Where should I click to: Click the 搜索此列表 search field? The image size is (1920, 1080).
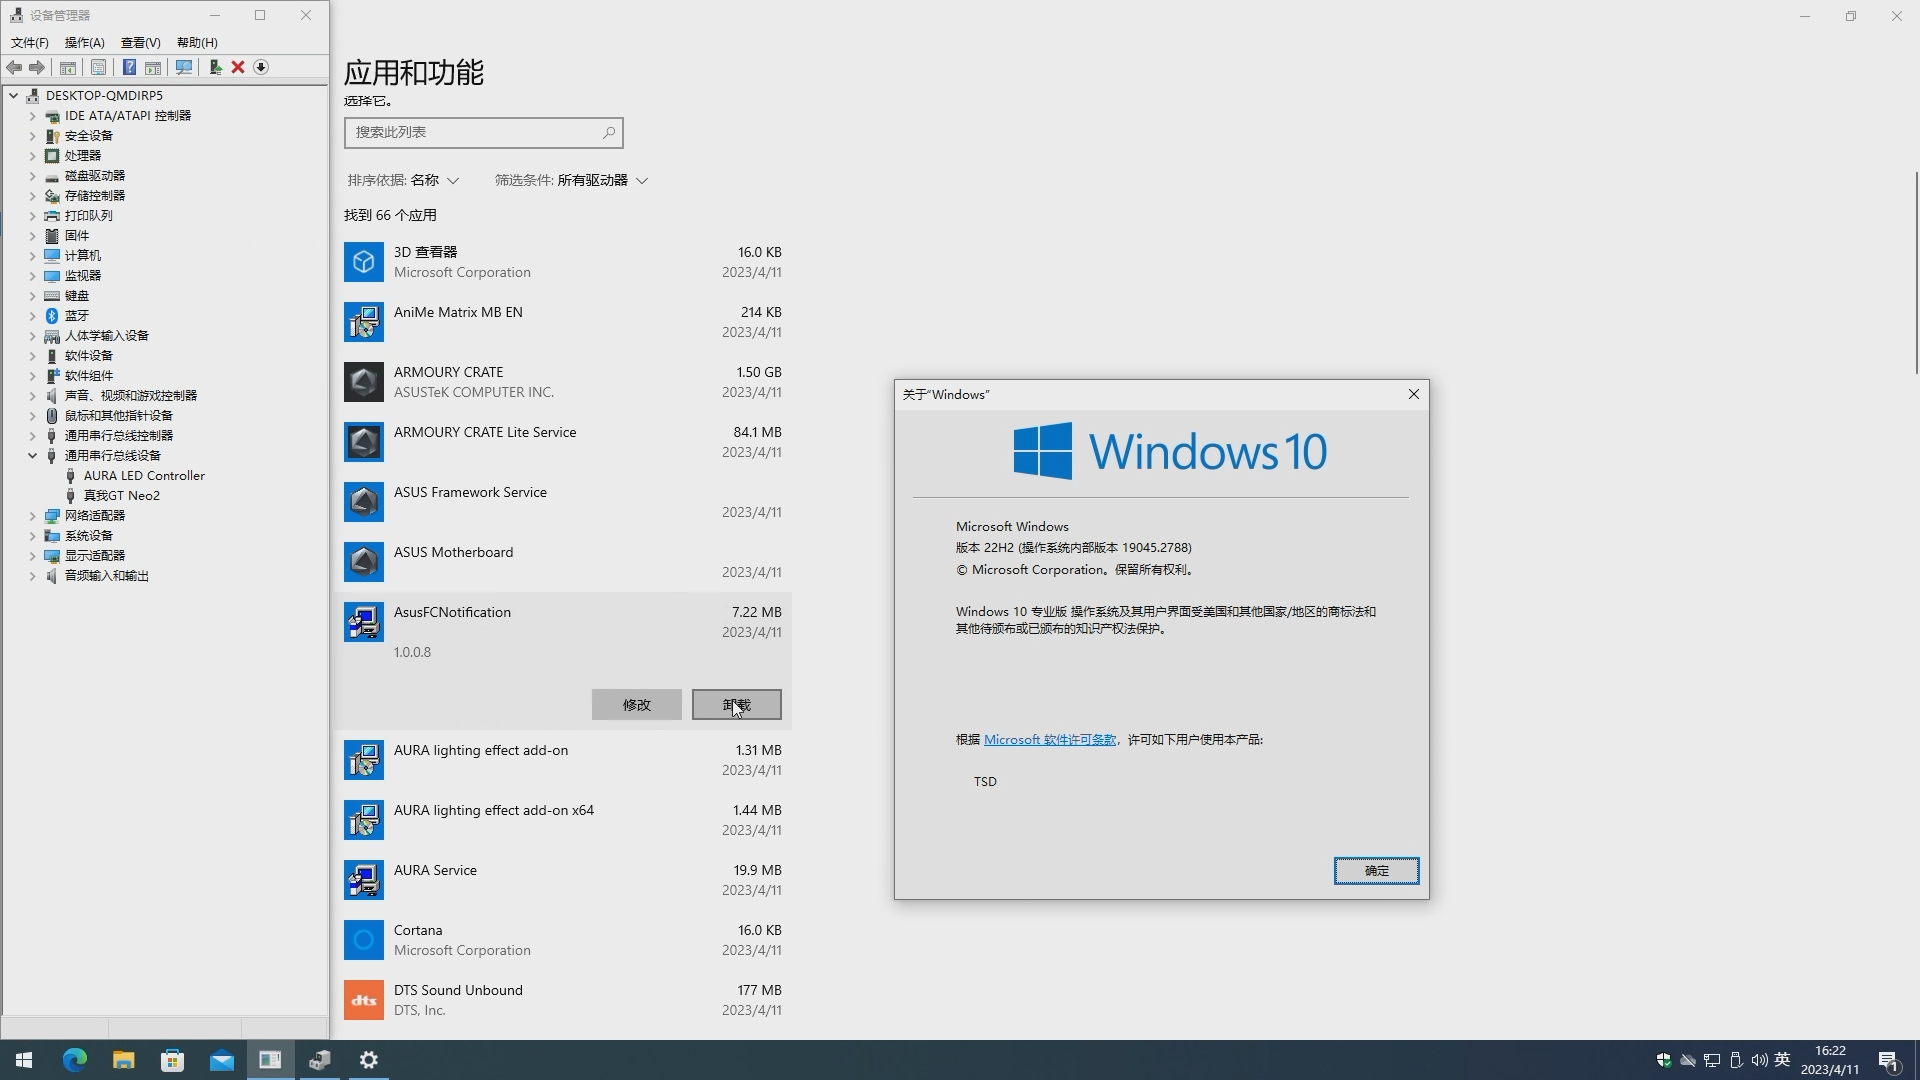[x=484, y=132]
